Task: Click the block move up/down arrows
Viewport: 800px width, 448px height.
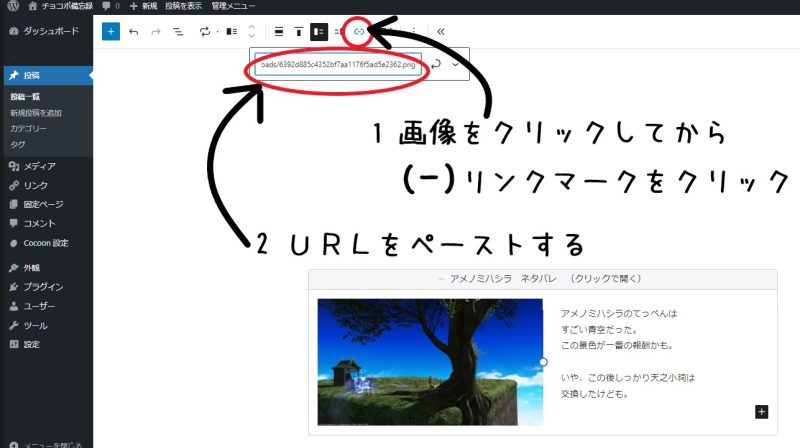Action: (251, 31)
